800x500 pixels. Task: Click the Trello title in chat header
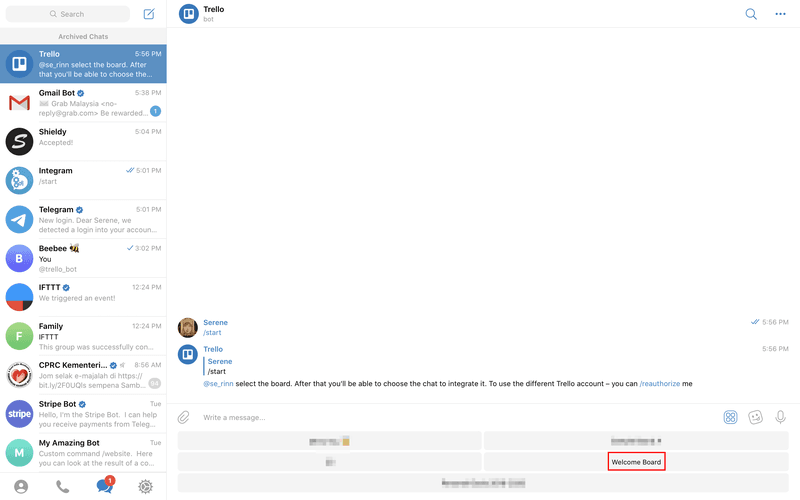pos(213,9)
